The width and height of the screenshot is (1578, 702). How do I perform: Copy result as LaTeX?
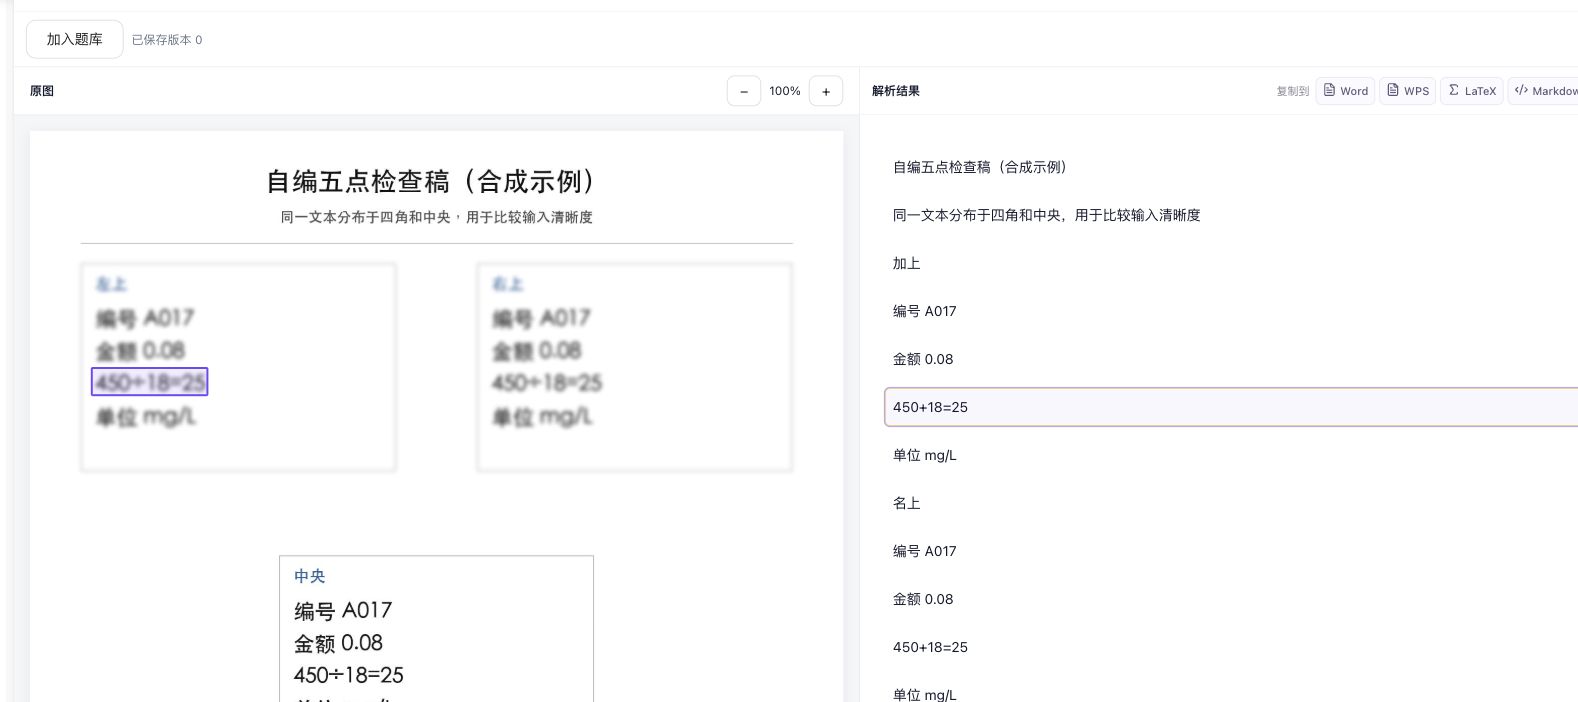click(x=1472, y=90)
